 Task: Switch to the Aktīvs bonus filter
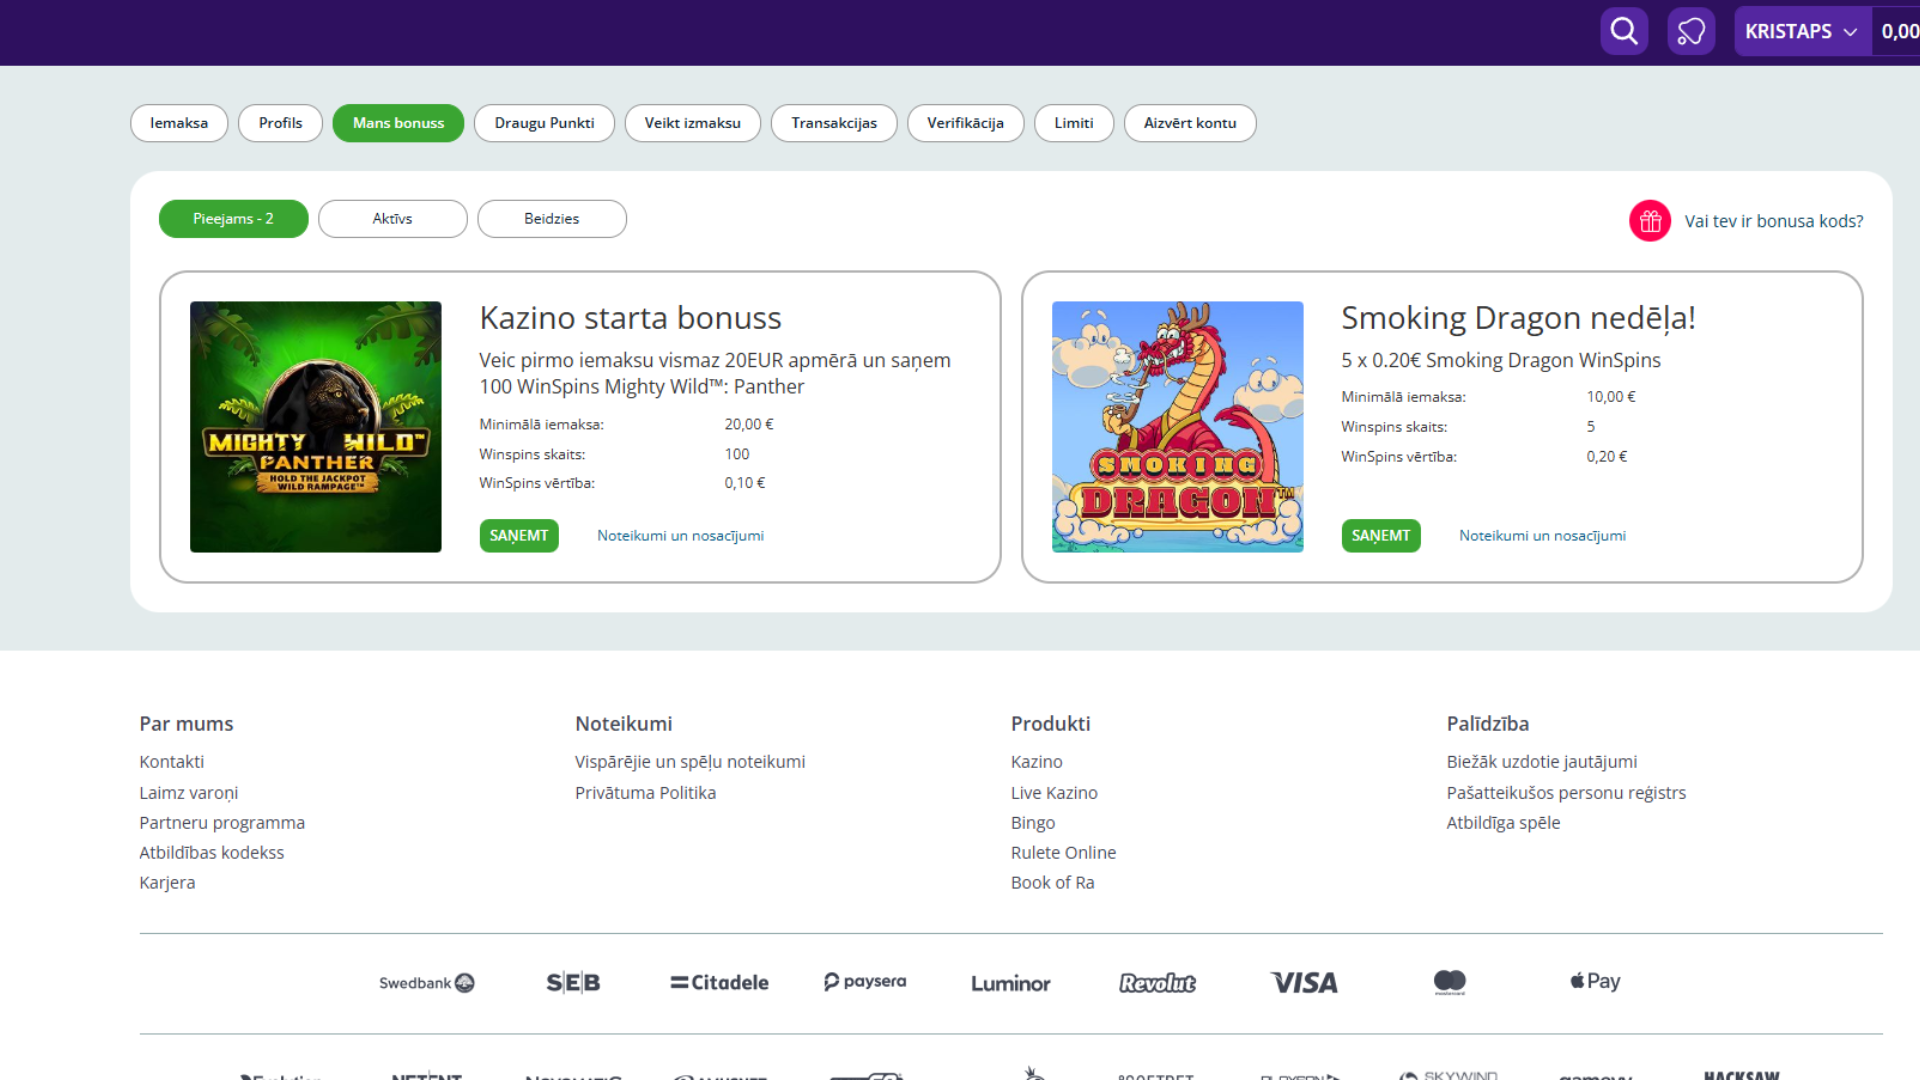tap(392, 219)
